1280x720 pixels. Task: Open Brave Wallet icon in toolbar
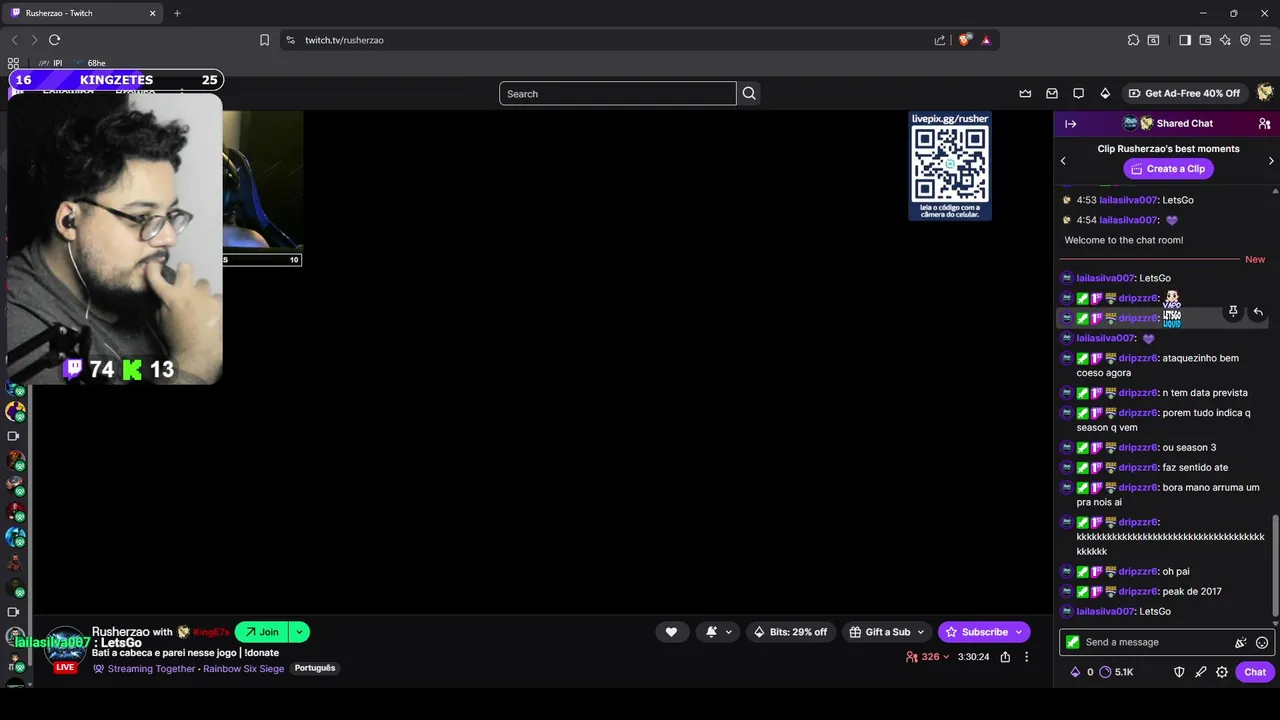[1205, 40]
